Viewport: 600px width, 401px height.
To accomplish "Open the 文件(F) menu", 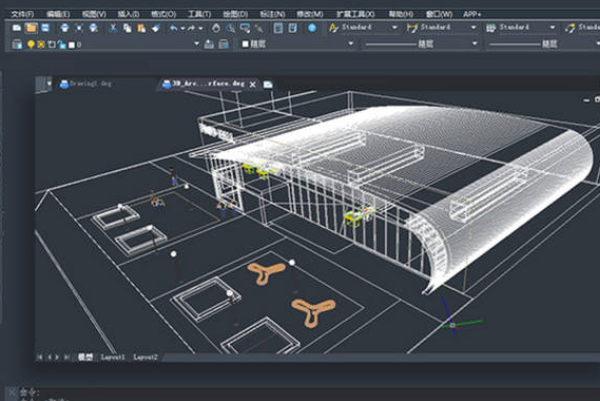I will pos(19,14).
